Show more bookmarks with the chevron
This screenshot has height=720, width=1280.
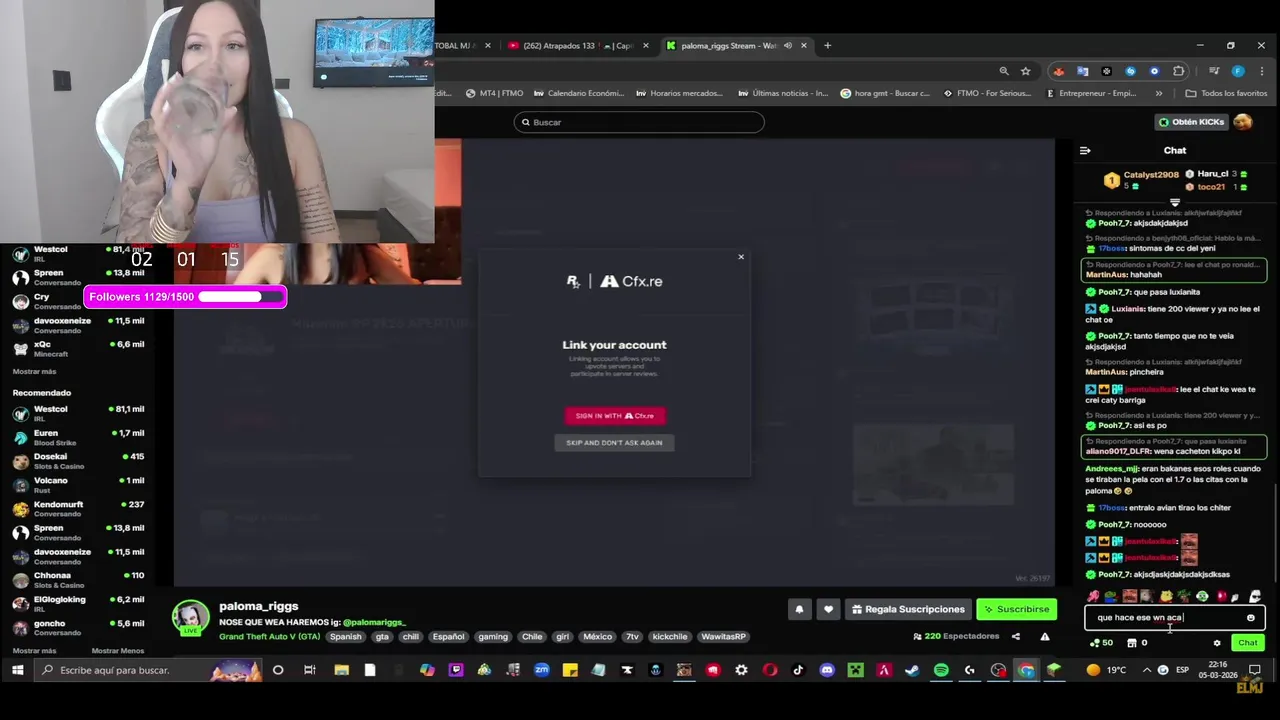click(x=1159, y=93)
